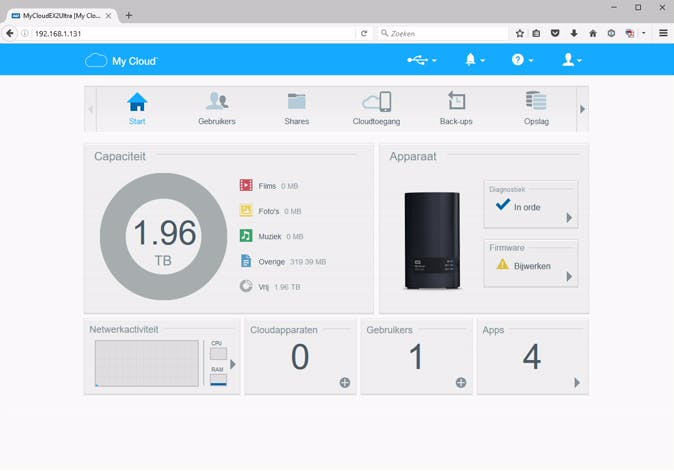Open the browser hamburger menu
674x471 pixels.
663,33
